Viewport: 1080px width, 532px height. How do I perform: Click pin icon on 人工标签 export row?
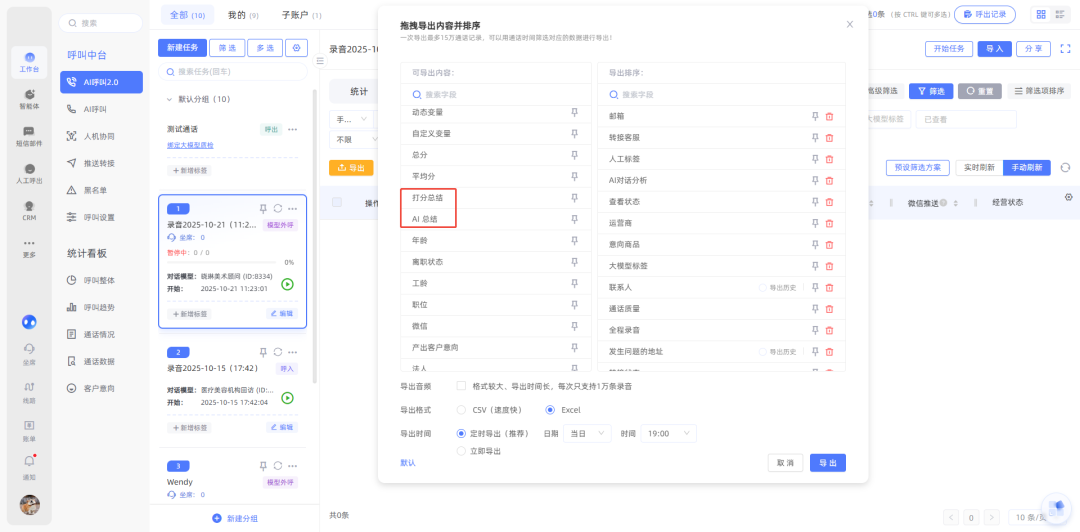815,159
